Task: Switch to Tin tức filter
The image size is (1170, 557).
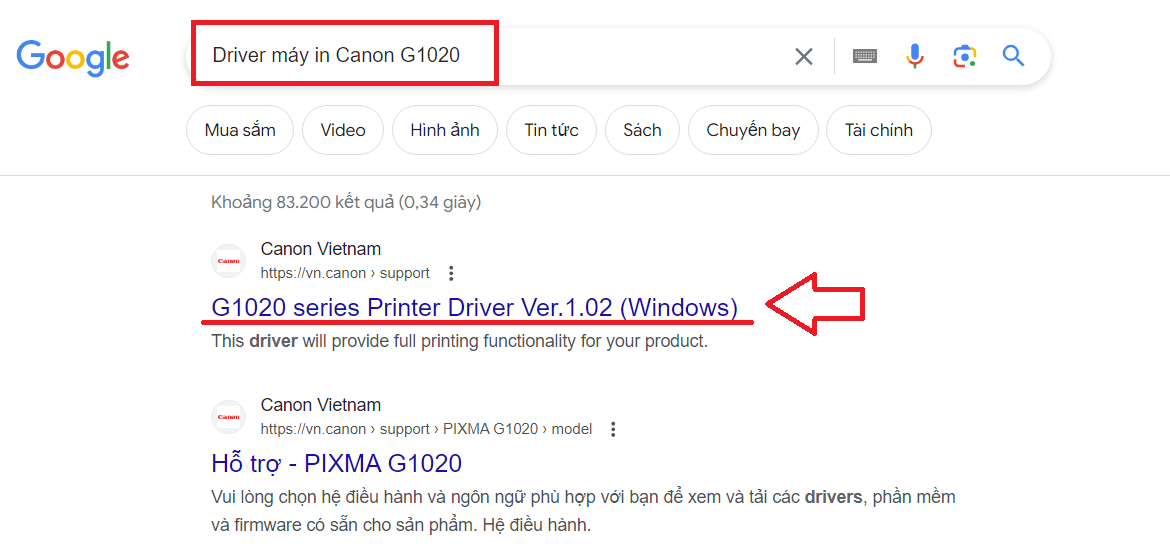Action: click(551, 130)
